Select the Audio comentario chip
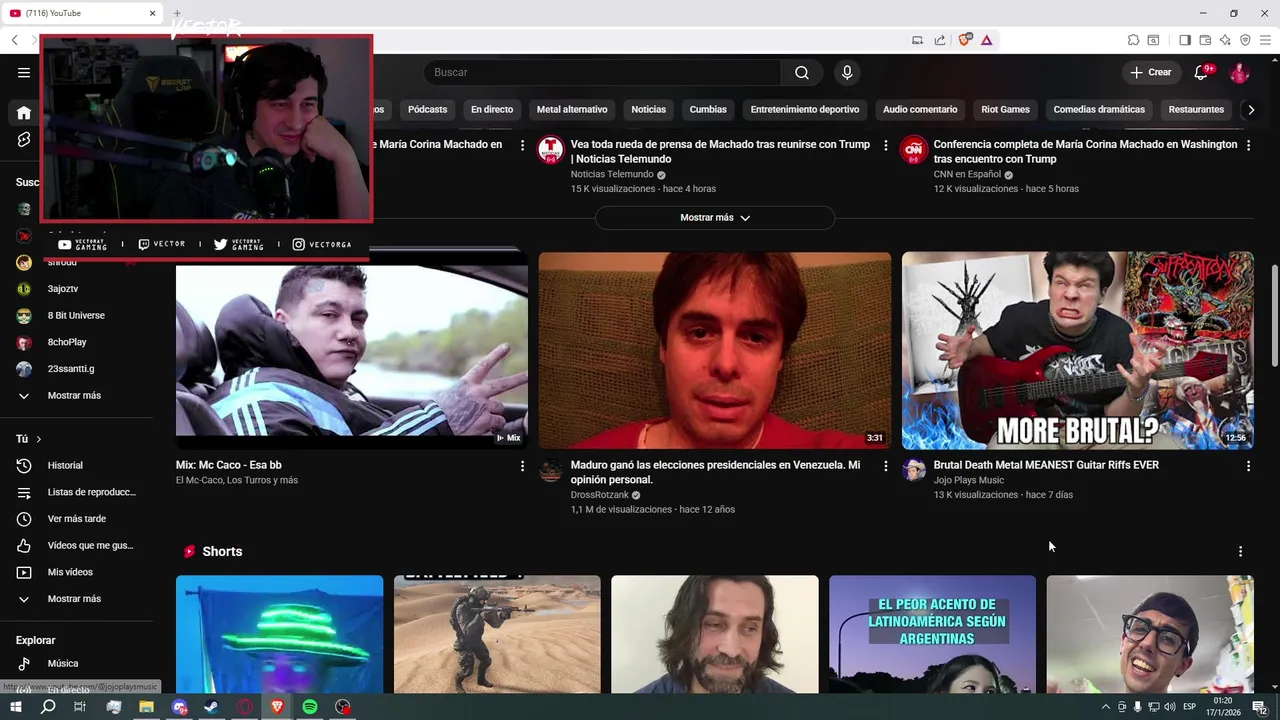1280x720 pixels. click(x=920, y=110)
